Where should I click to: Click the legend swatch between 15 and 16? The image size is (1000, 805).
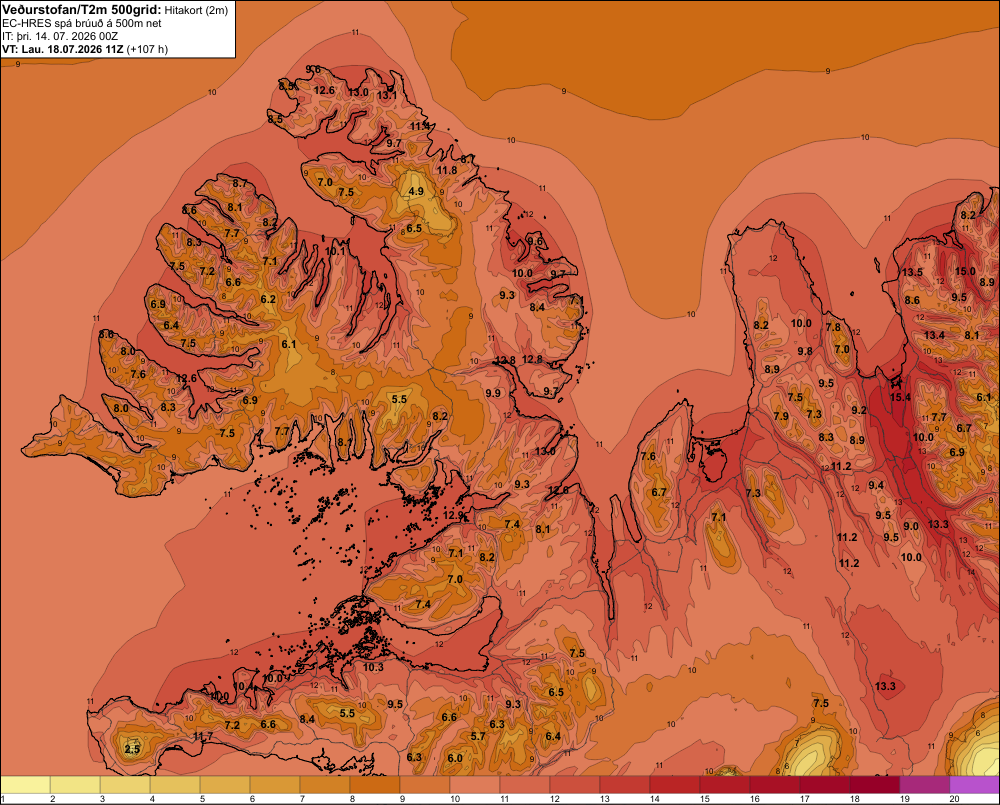(724, 785)
